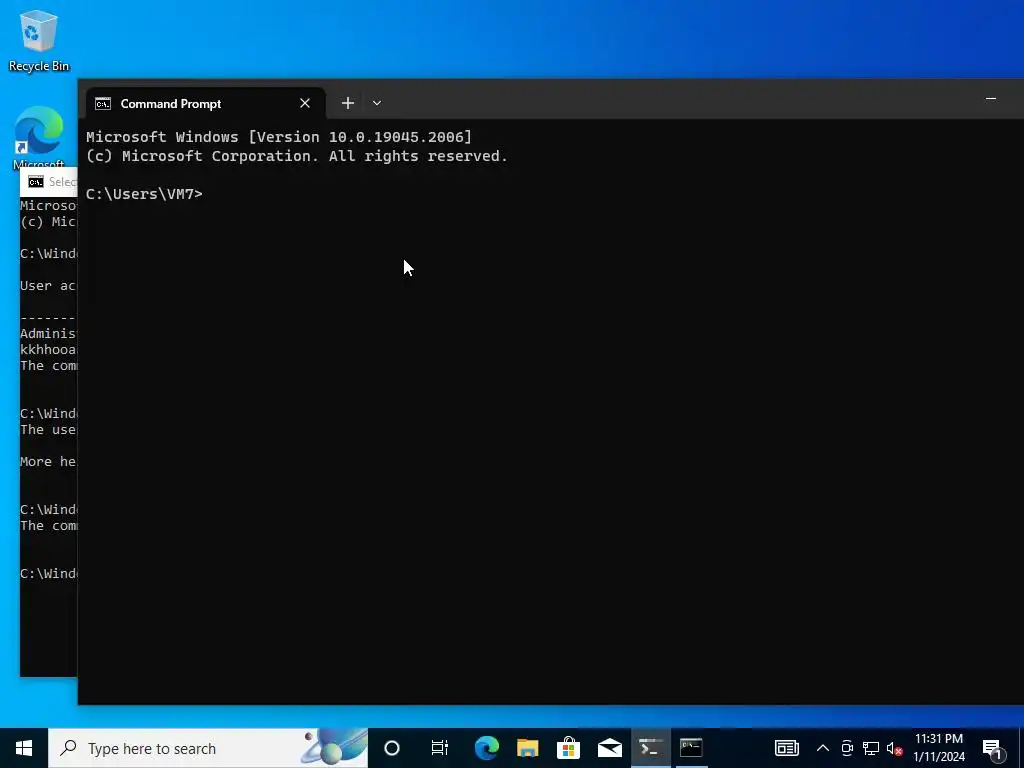The height and width of the screenshot is (768, 1024).
Task: Open the Recycle Bin desktop icon
Action: 39,40
